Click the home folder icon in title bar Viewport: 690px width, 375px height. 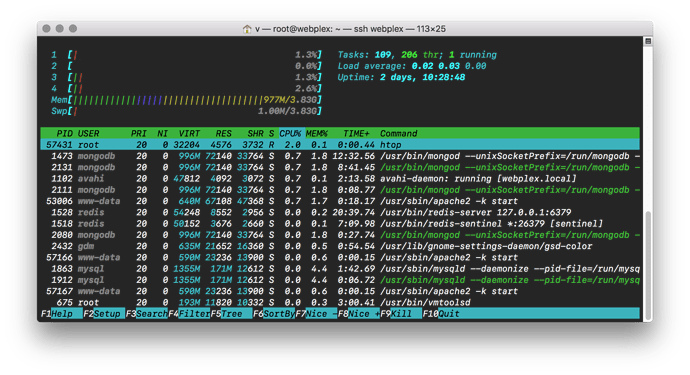(247, 29)
